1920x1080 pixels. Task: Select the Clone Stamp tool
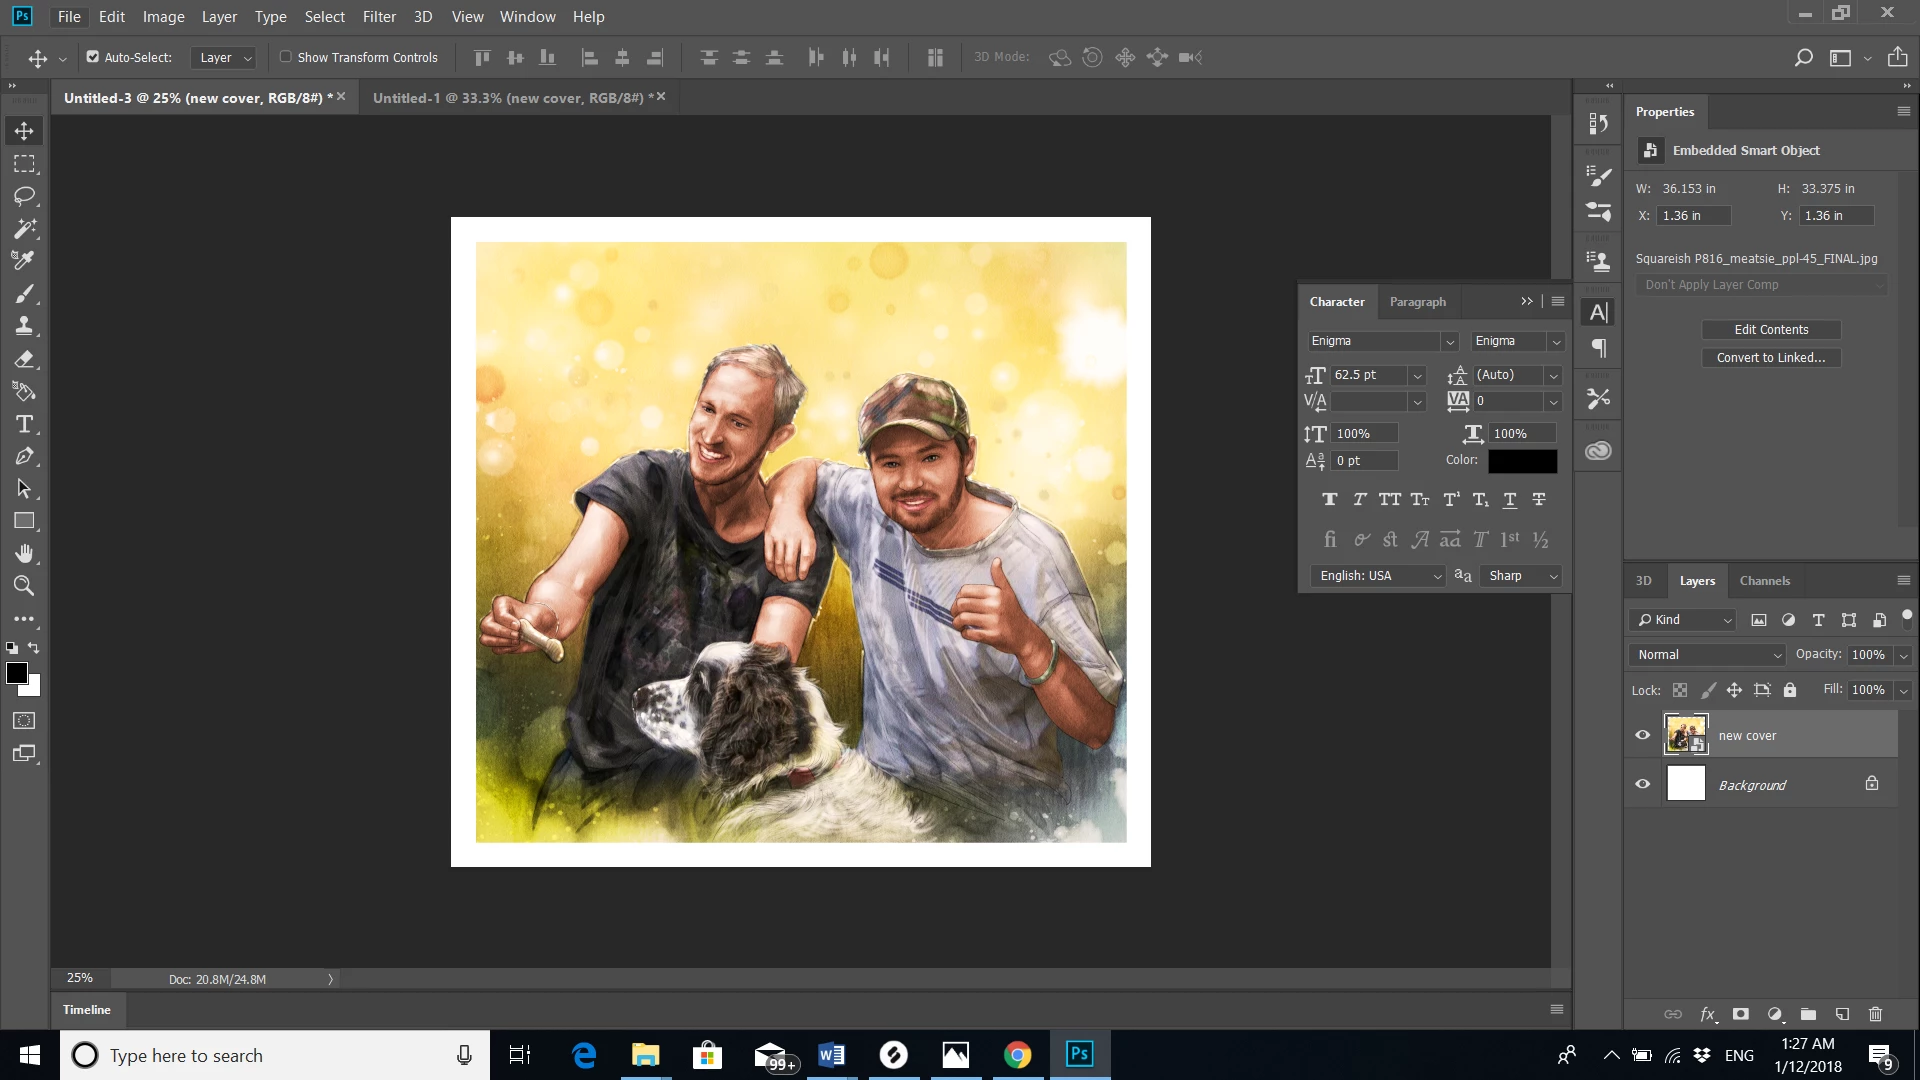click(24, 326)
